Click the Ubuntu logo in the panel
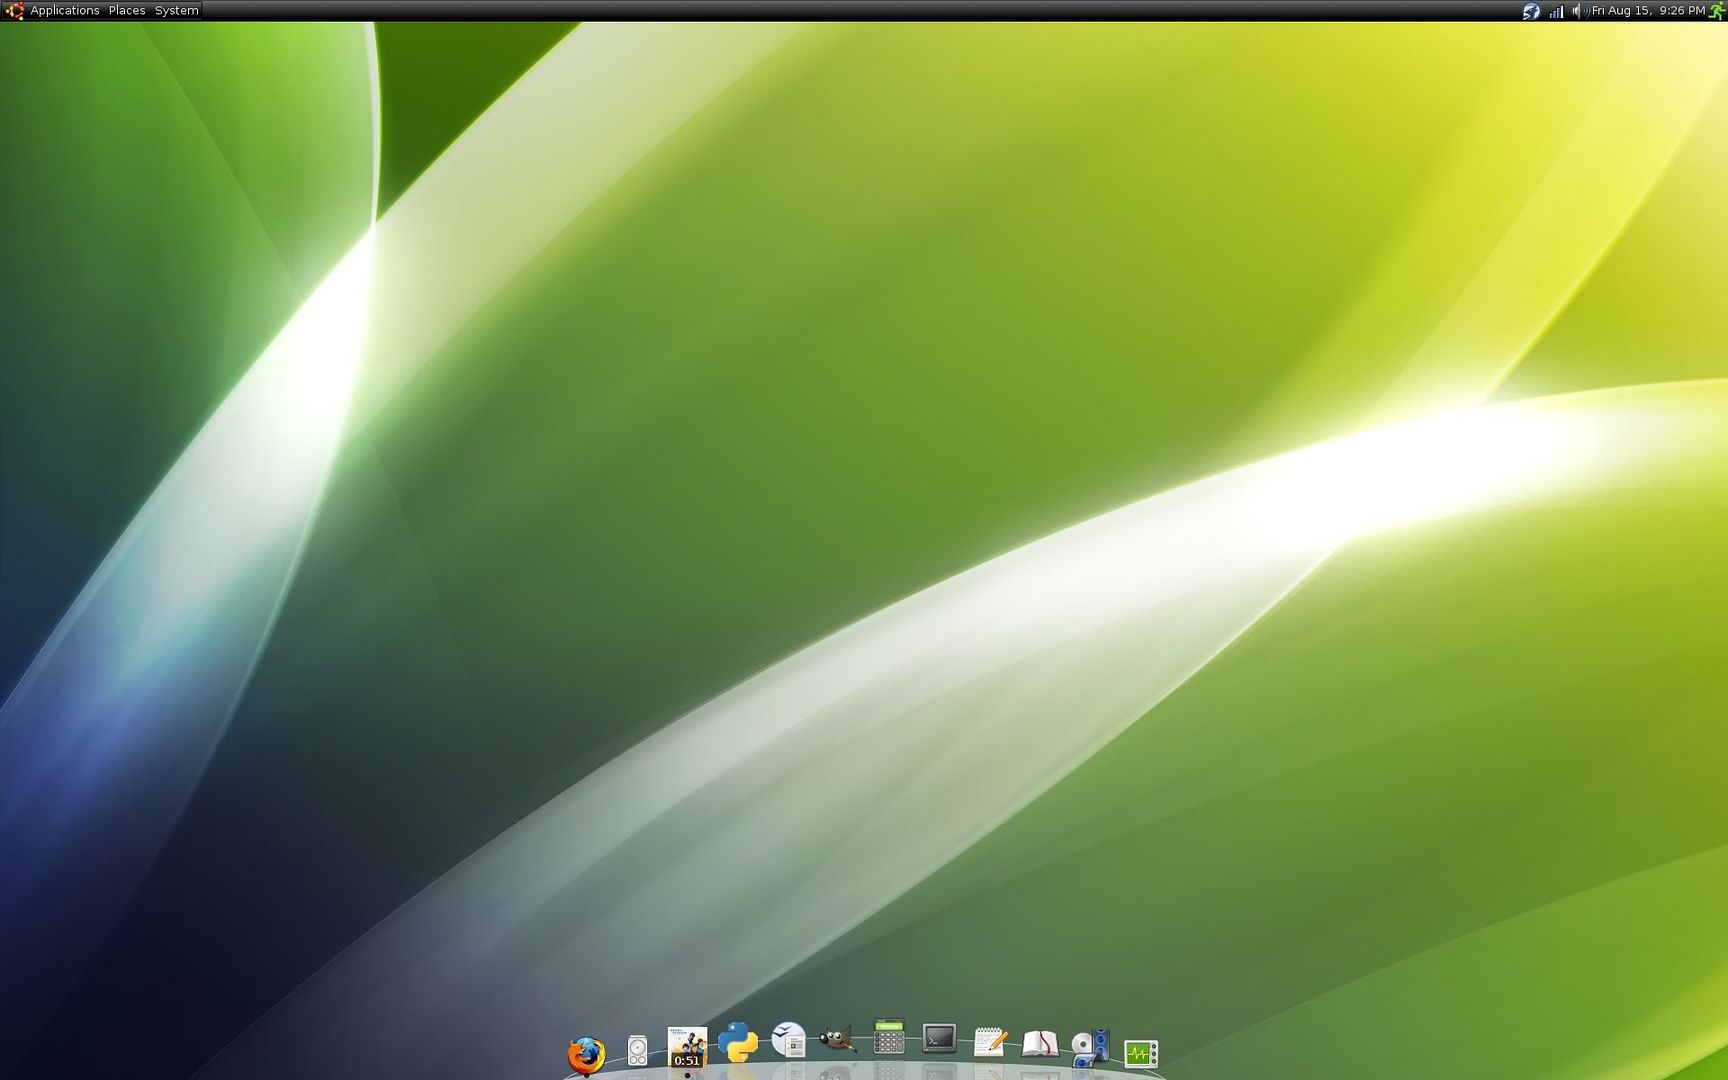Viewport: 1728px width, 1080px height. tap(14, 10)
